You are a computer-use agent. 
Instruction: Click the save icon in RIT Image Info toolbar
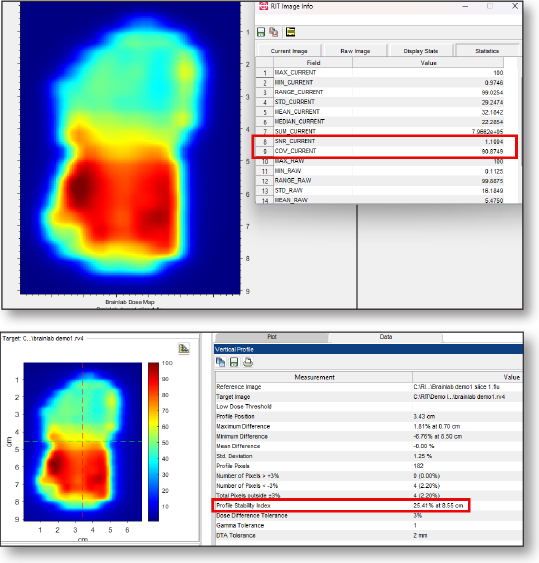click(261, 32)
